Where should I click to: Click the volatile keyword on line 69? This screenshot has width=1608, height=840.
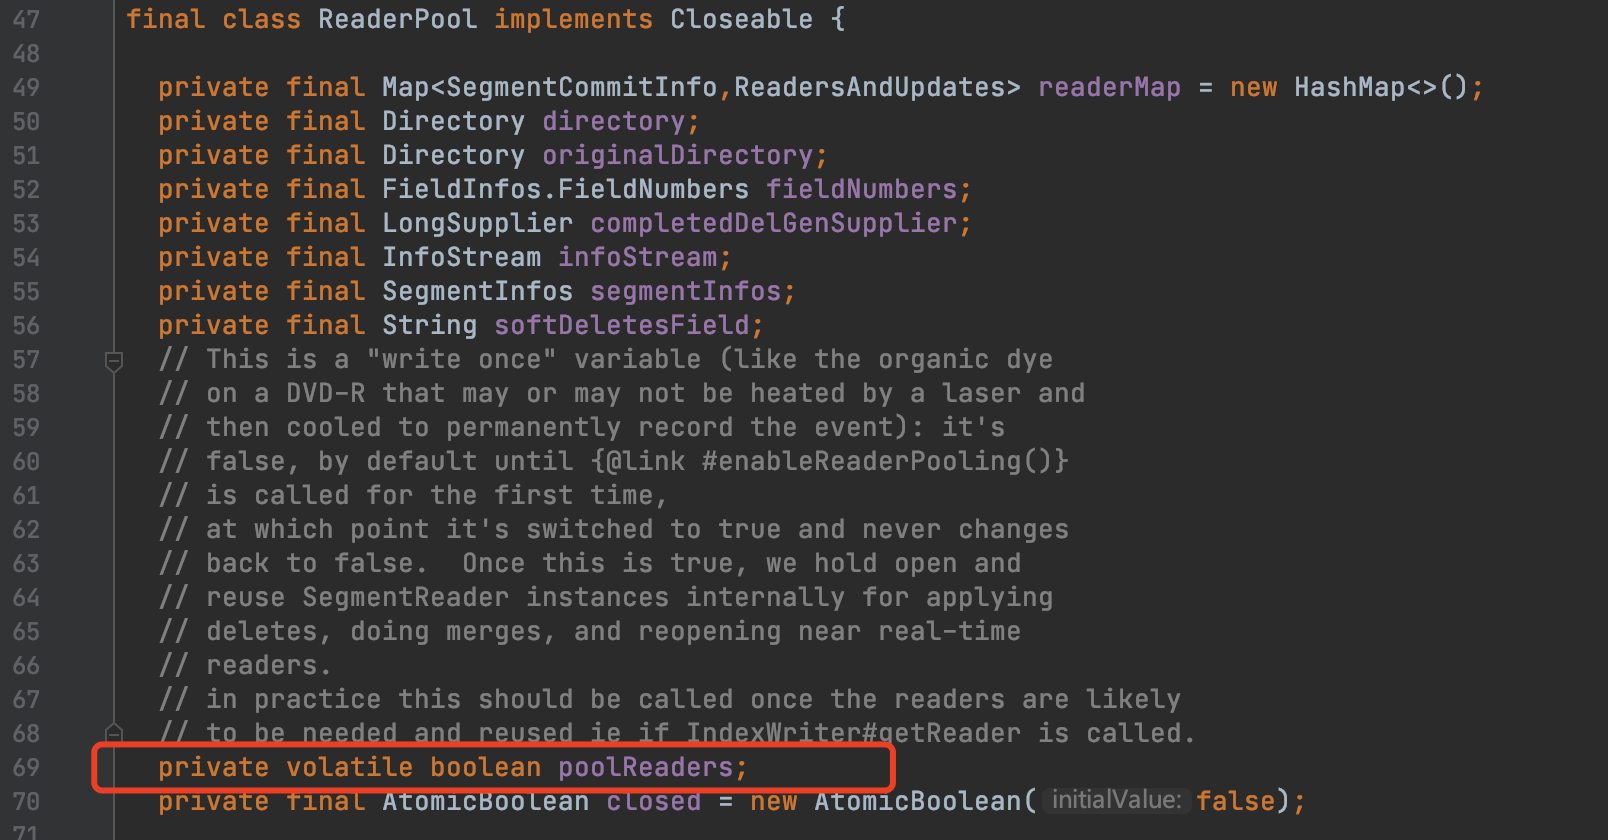(349, 767)
